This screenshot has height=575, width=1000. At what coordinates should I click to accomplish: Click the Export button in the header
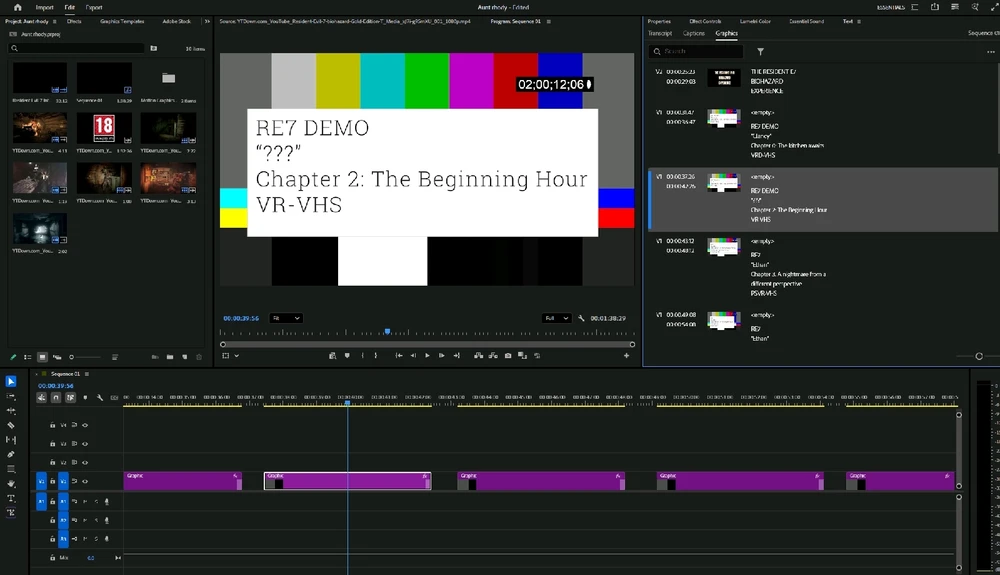(x=93, y=7)
